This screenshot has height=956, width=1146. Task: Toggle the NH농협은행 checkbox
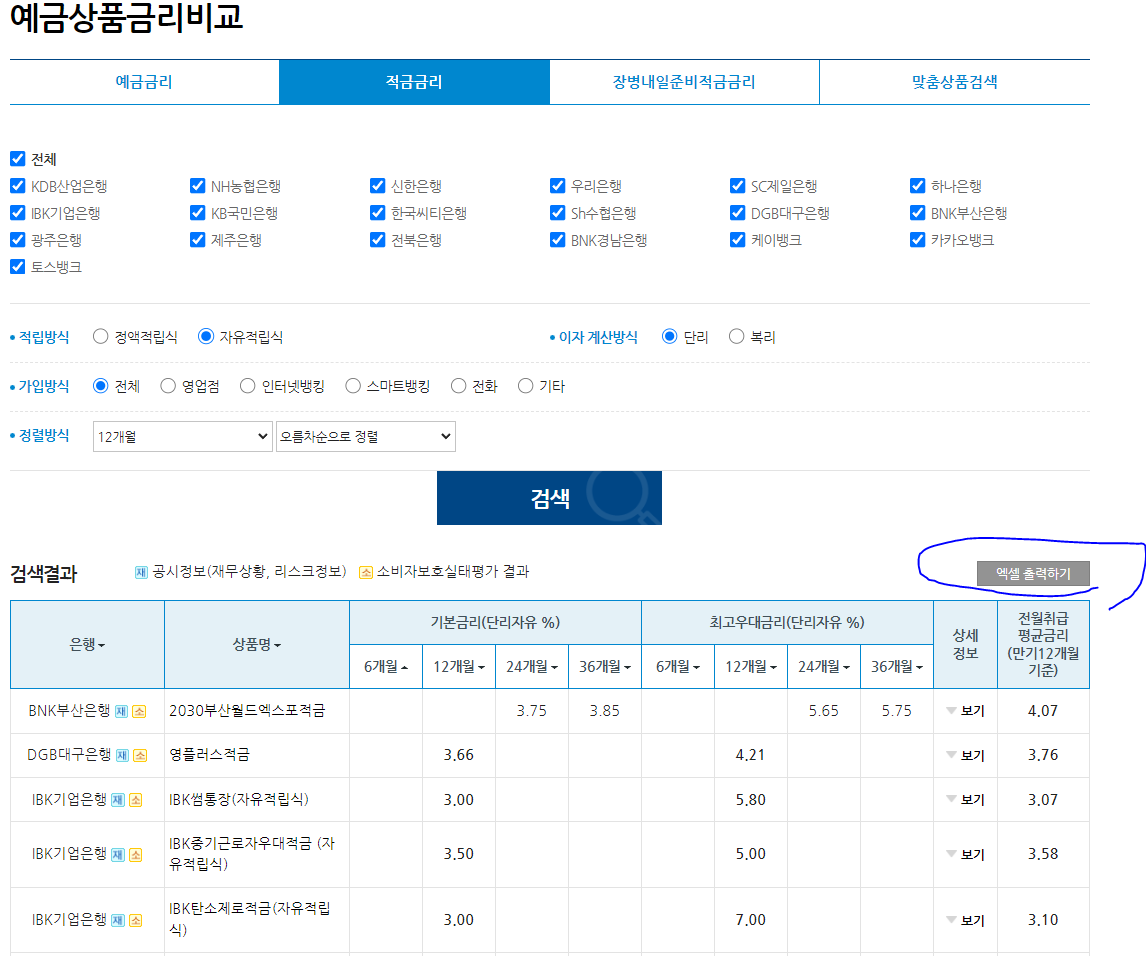(197, 186)
